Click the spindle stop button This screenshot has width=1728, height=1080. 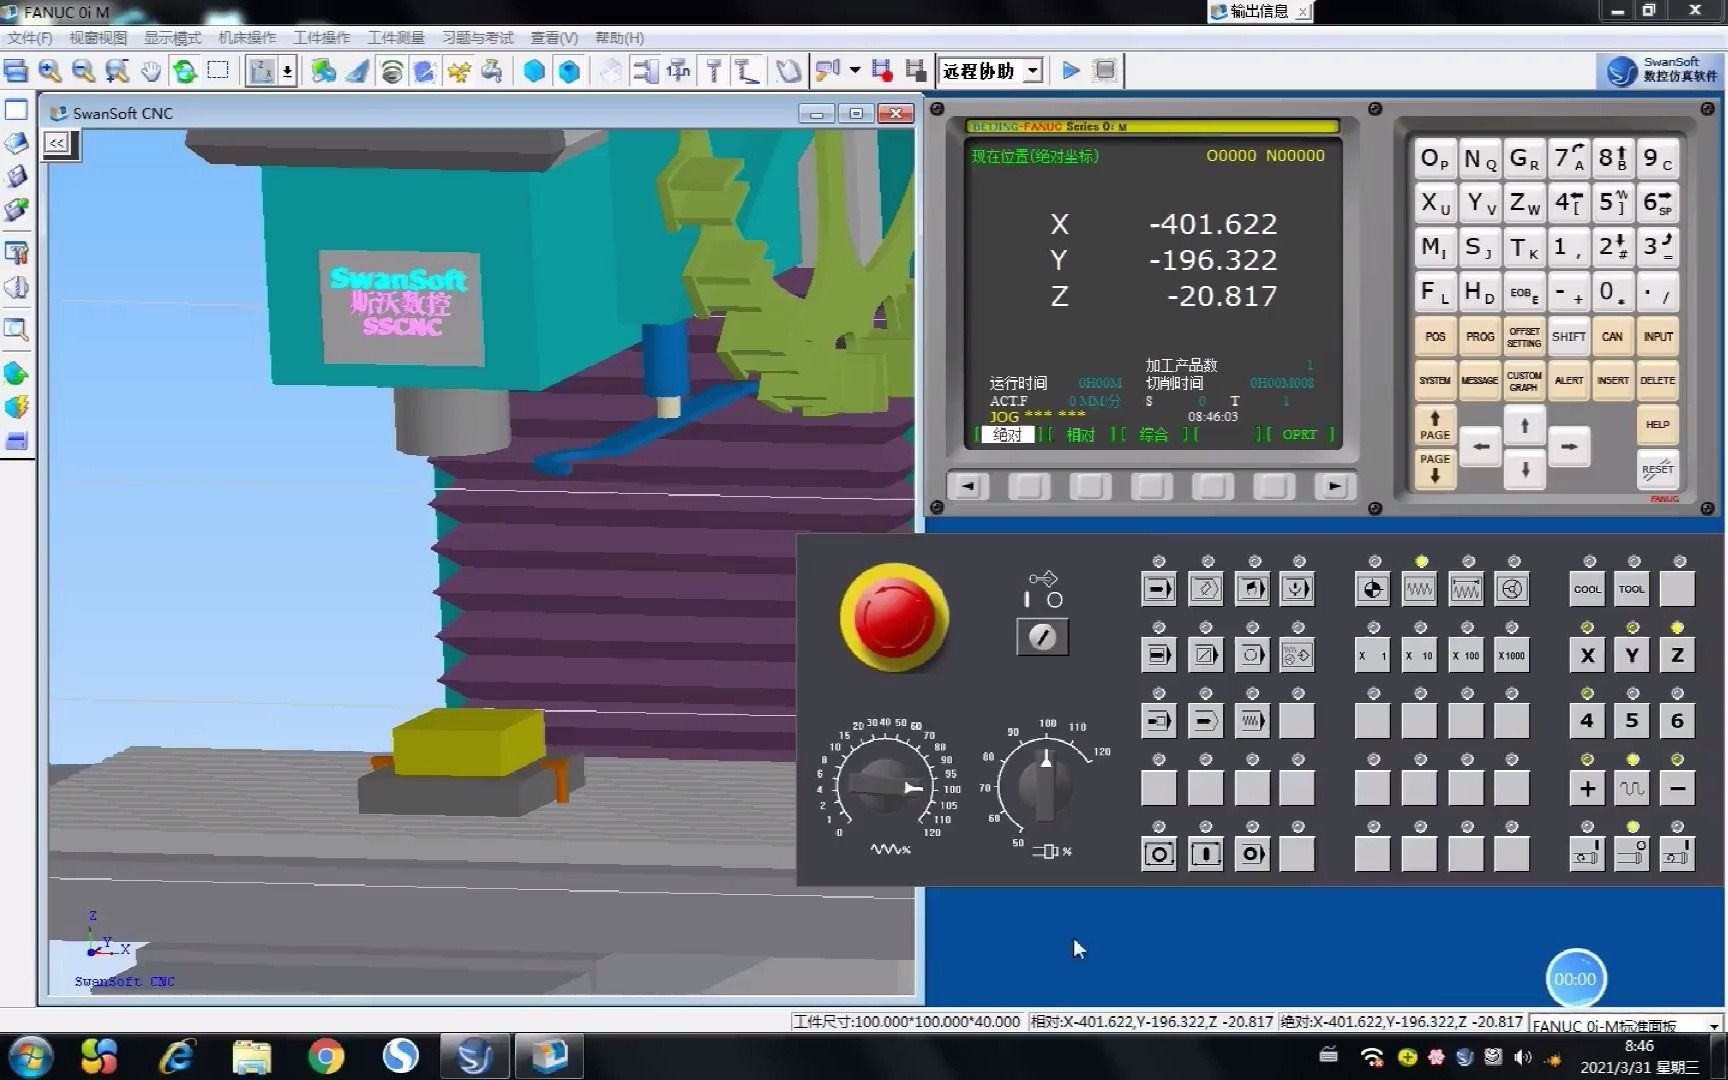point(1632,854)
